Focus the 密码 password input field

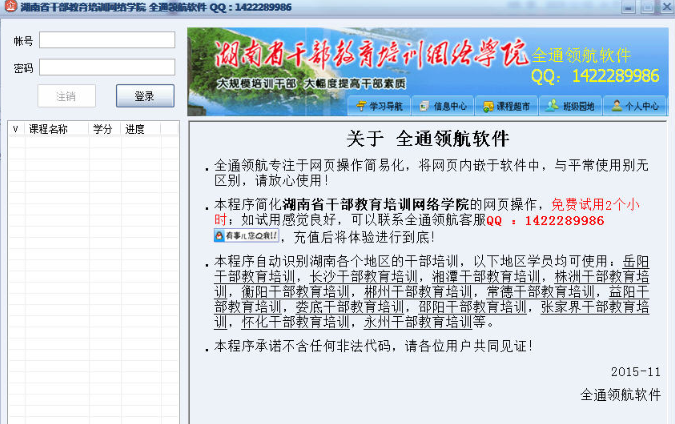coord(107,68)
